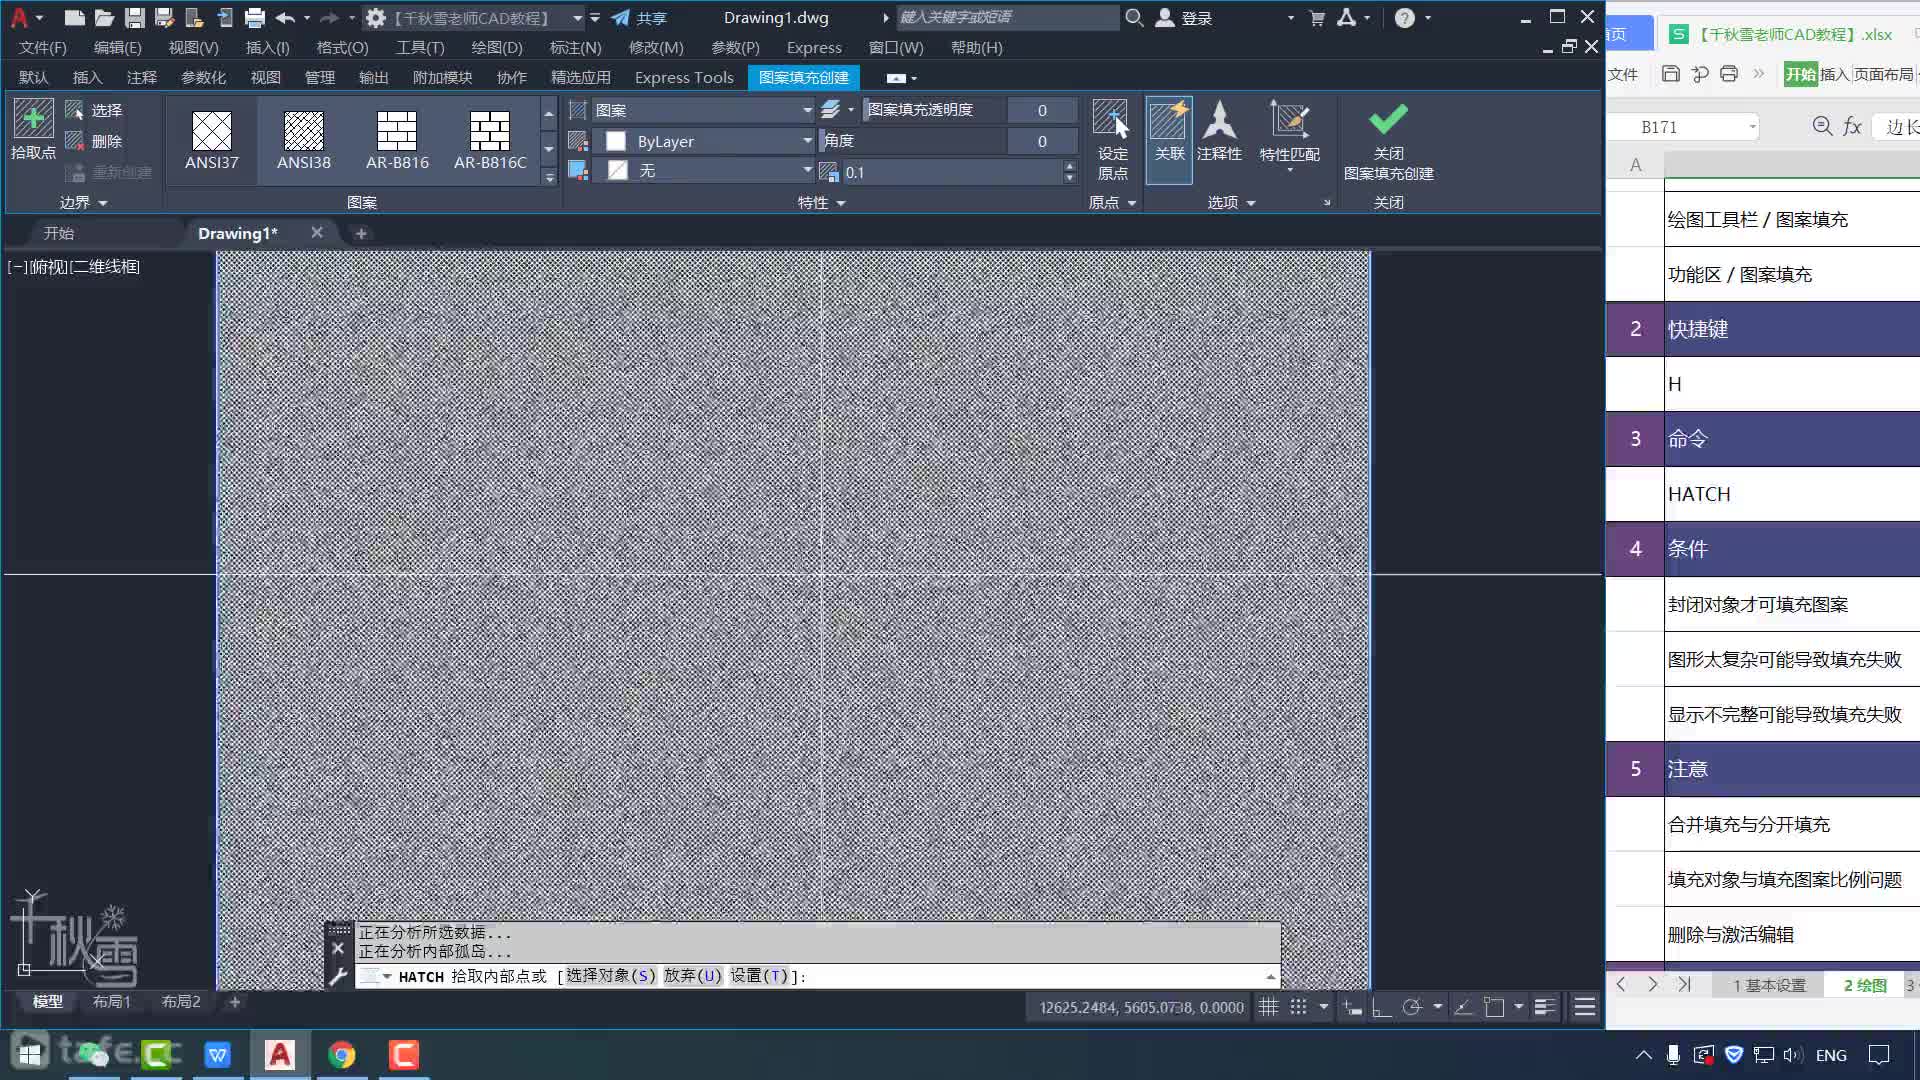Click the New file icon in quick access toolbar
The width and height of the screenshot is (1920, 1080).
74,17
